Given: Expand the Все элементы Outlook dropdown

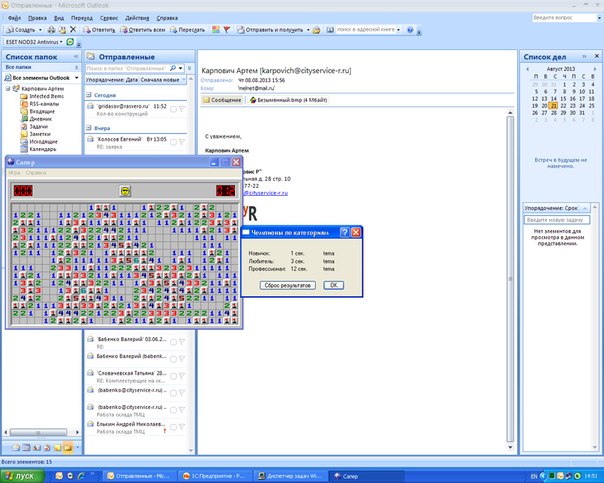Looking at the screenshot, I should (77, 78).
